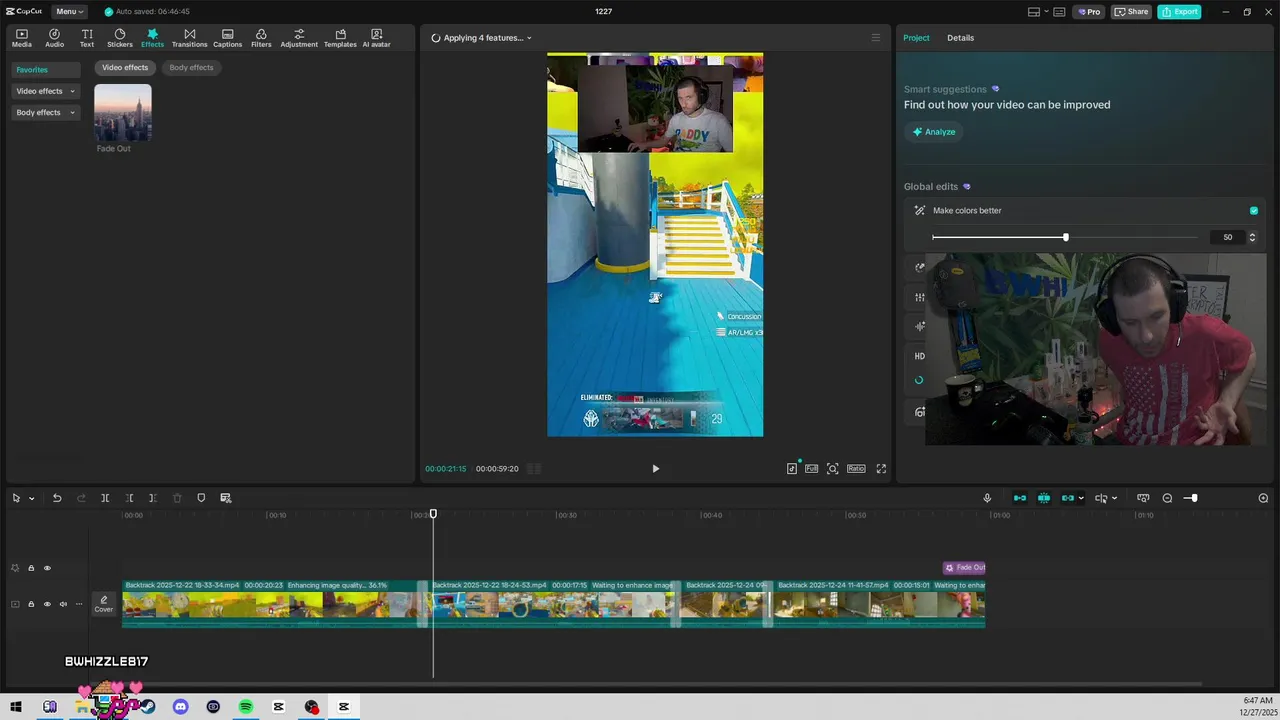Open the Favorites effects category
Viewport: 1280px width, 720px height.
46,70
